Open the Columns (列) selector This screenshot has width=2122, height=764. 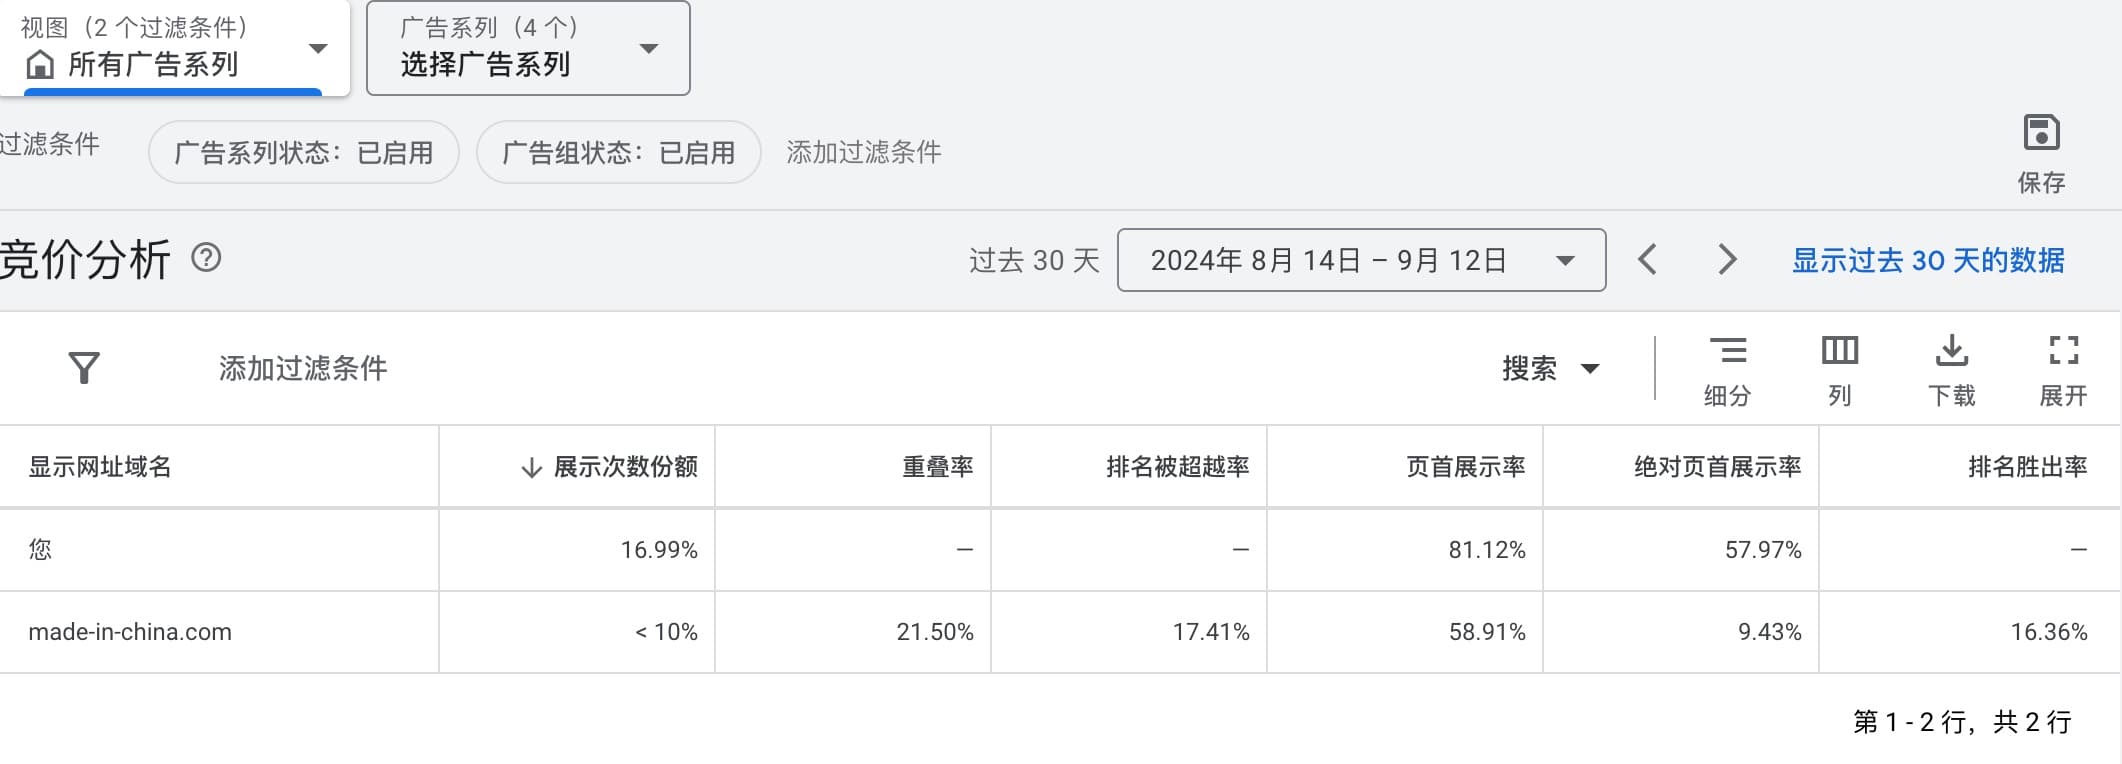pyautogui.click(x=1839, y=352)
